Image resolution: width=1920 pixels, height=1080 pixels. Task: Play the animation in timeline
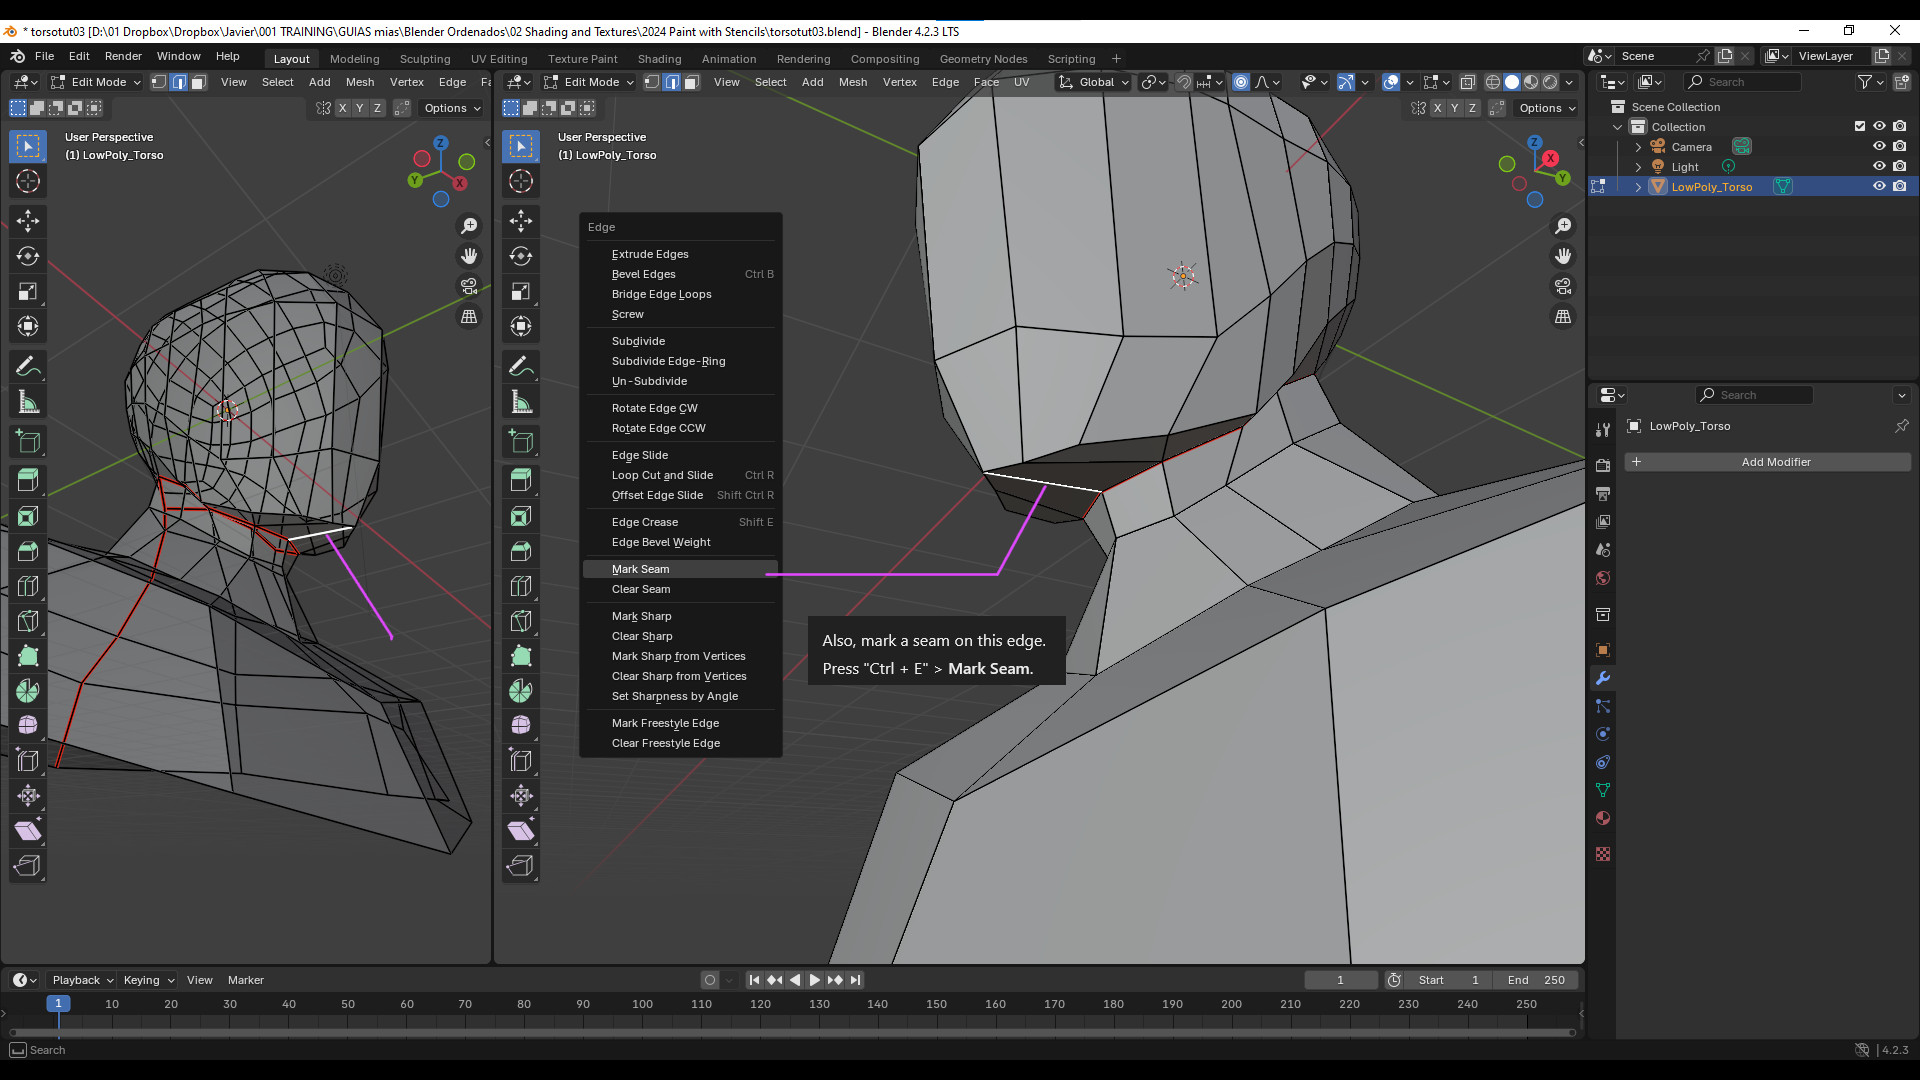(x=815, y=980)
